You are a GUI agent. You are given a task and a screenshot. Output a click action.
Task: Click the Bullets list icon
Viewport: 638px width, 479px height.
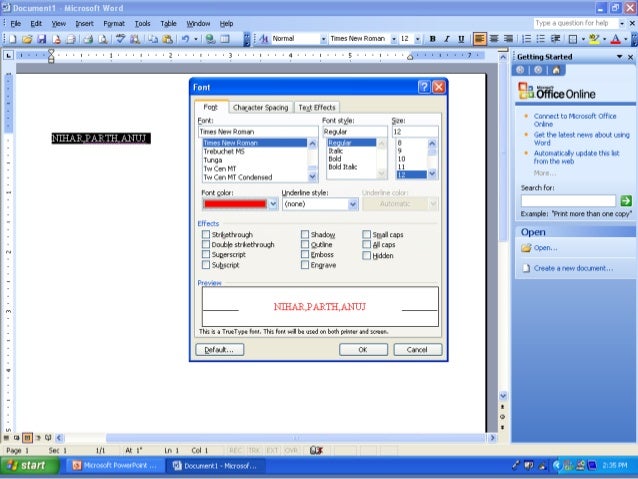tap(541, 39)
